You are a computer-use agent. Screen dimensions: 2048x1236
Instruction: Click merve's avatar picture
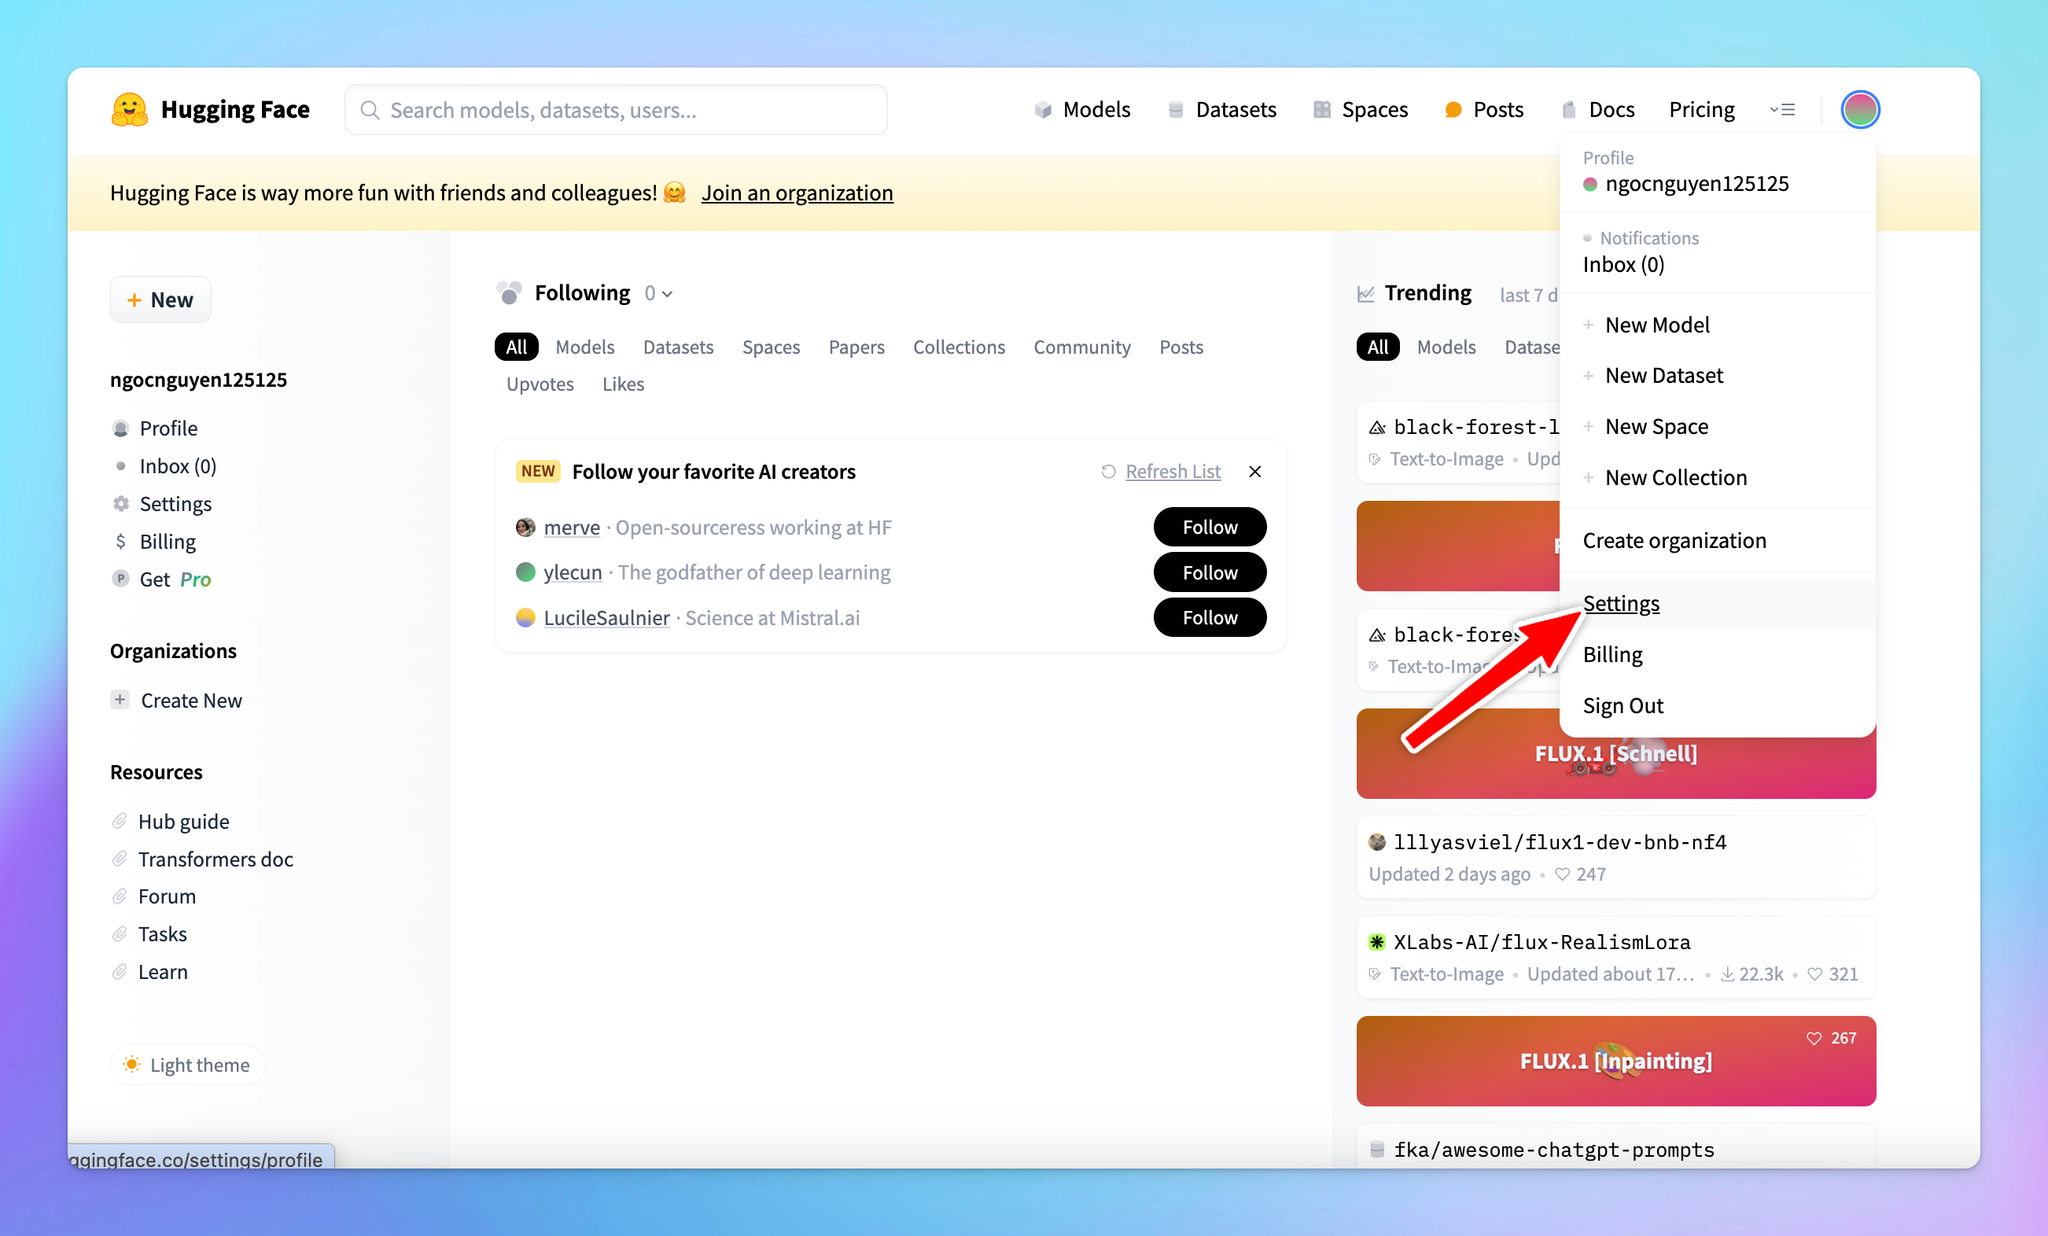click(x=525, y=527)
